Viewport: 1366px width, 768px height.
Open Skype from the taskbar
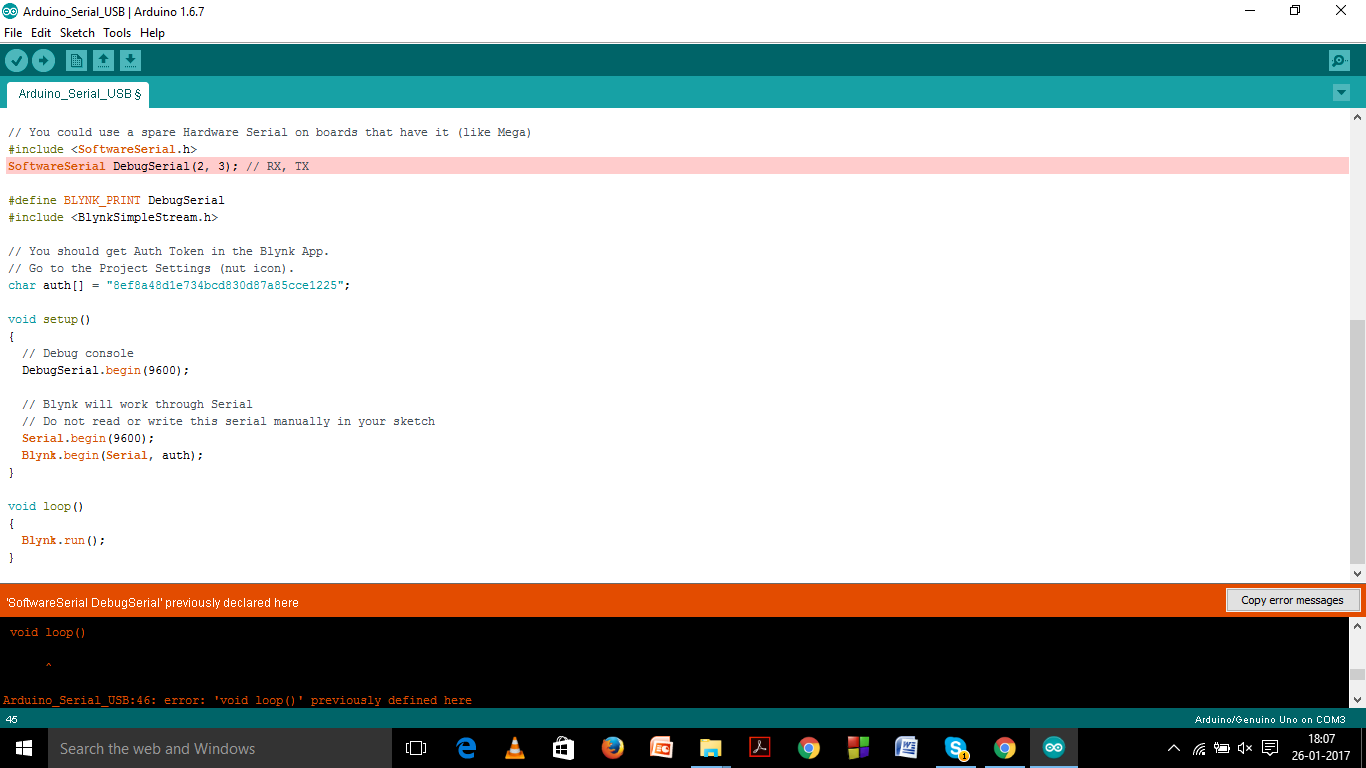point(956,748)
